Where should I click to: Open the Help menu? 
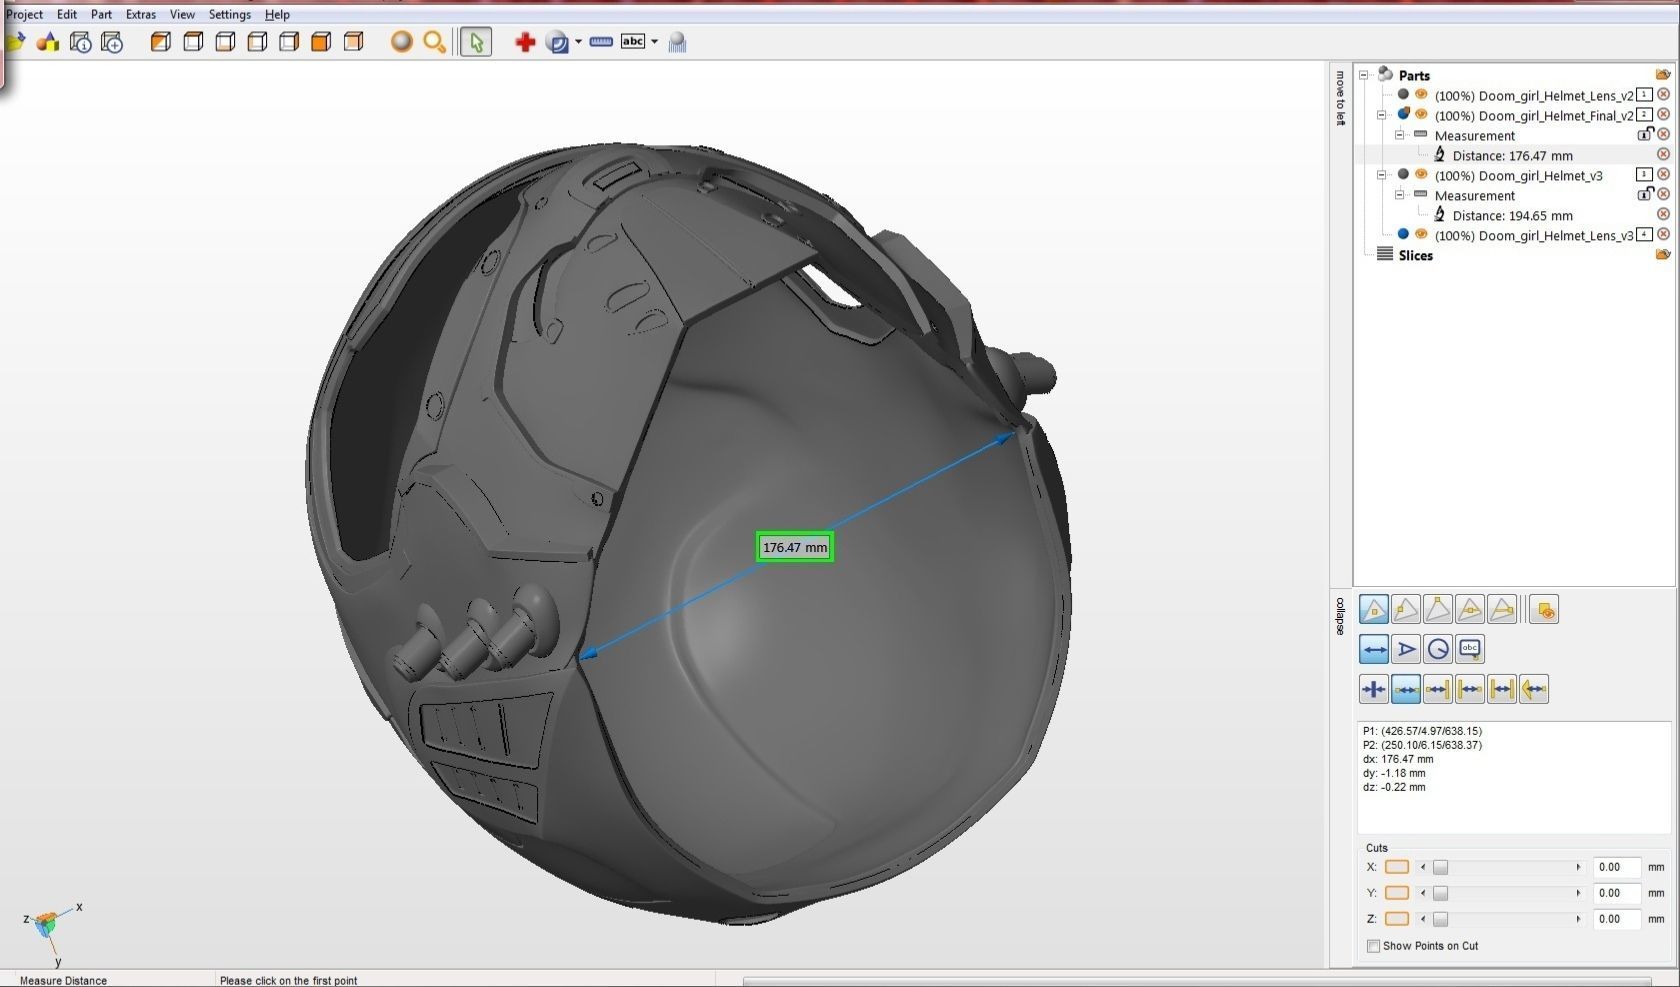click(x=277, y=14)
